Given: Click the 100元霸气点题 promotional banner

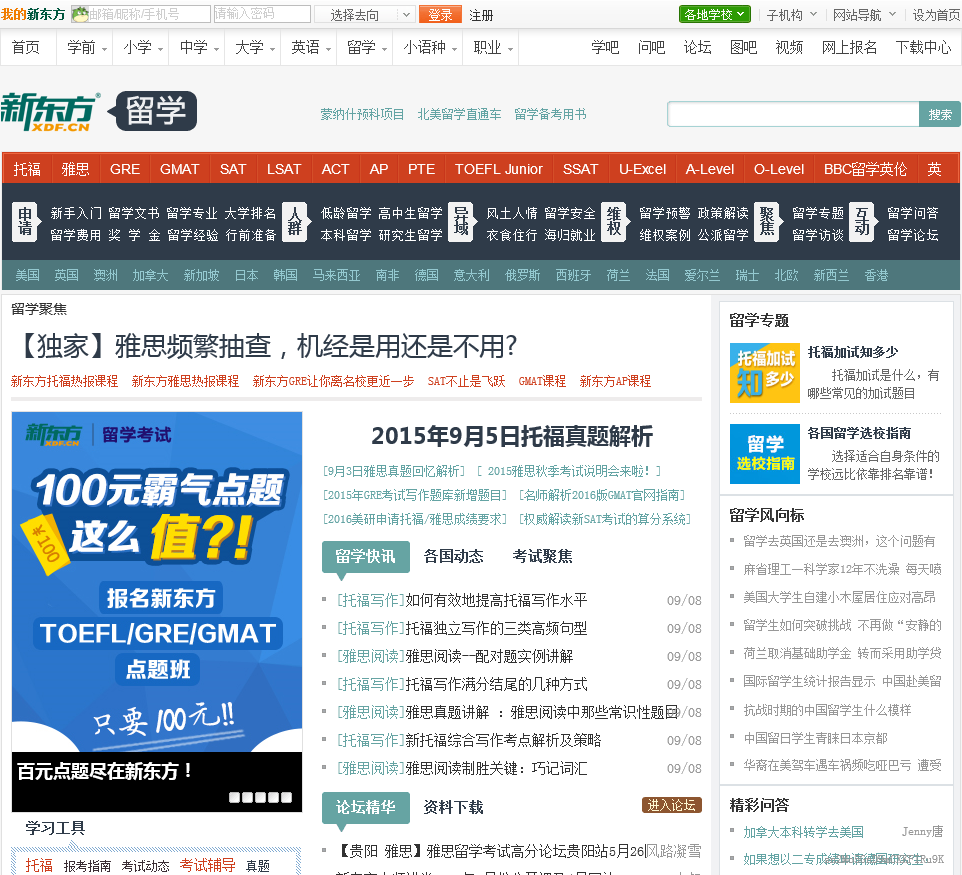Looking at the screenshot, I should pos(157,582).
